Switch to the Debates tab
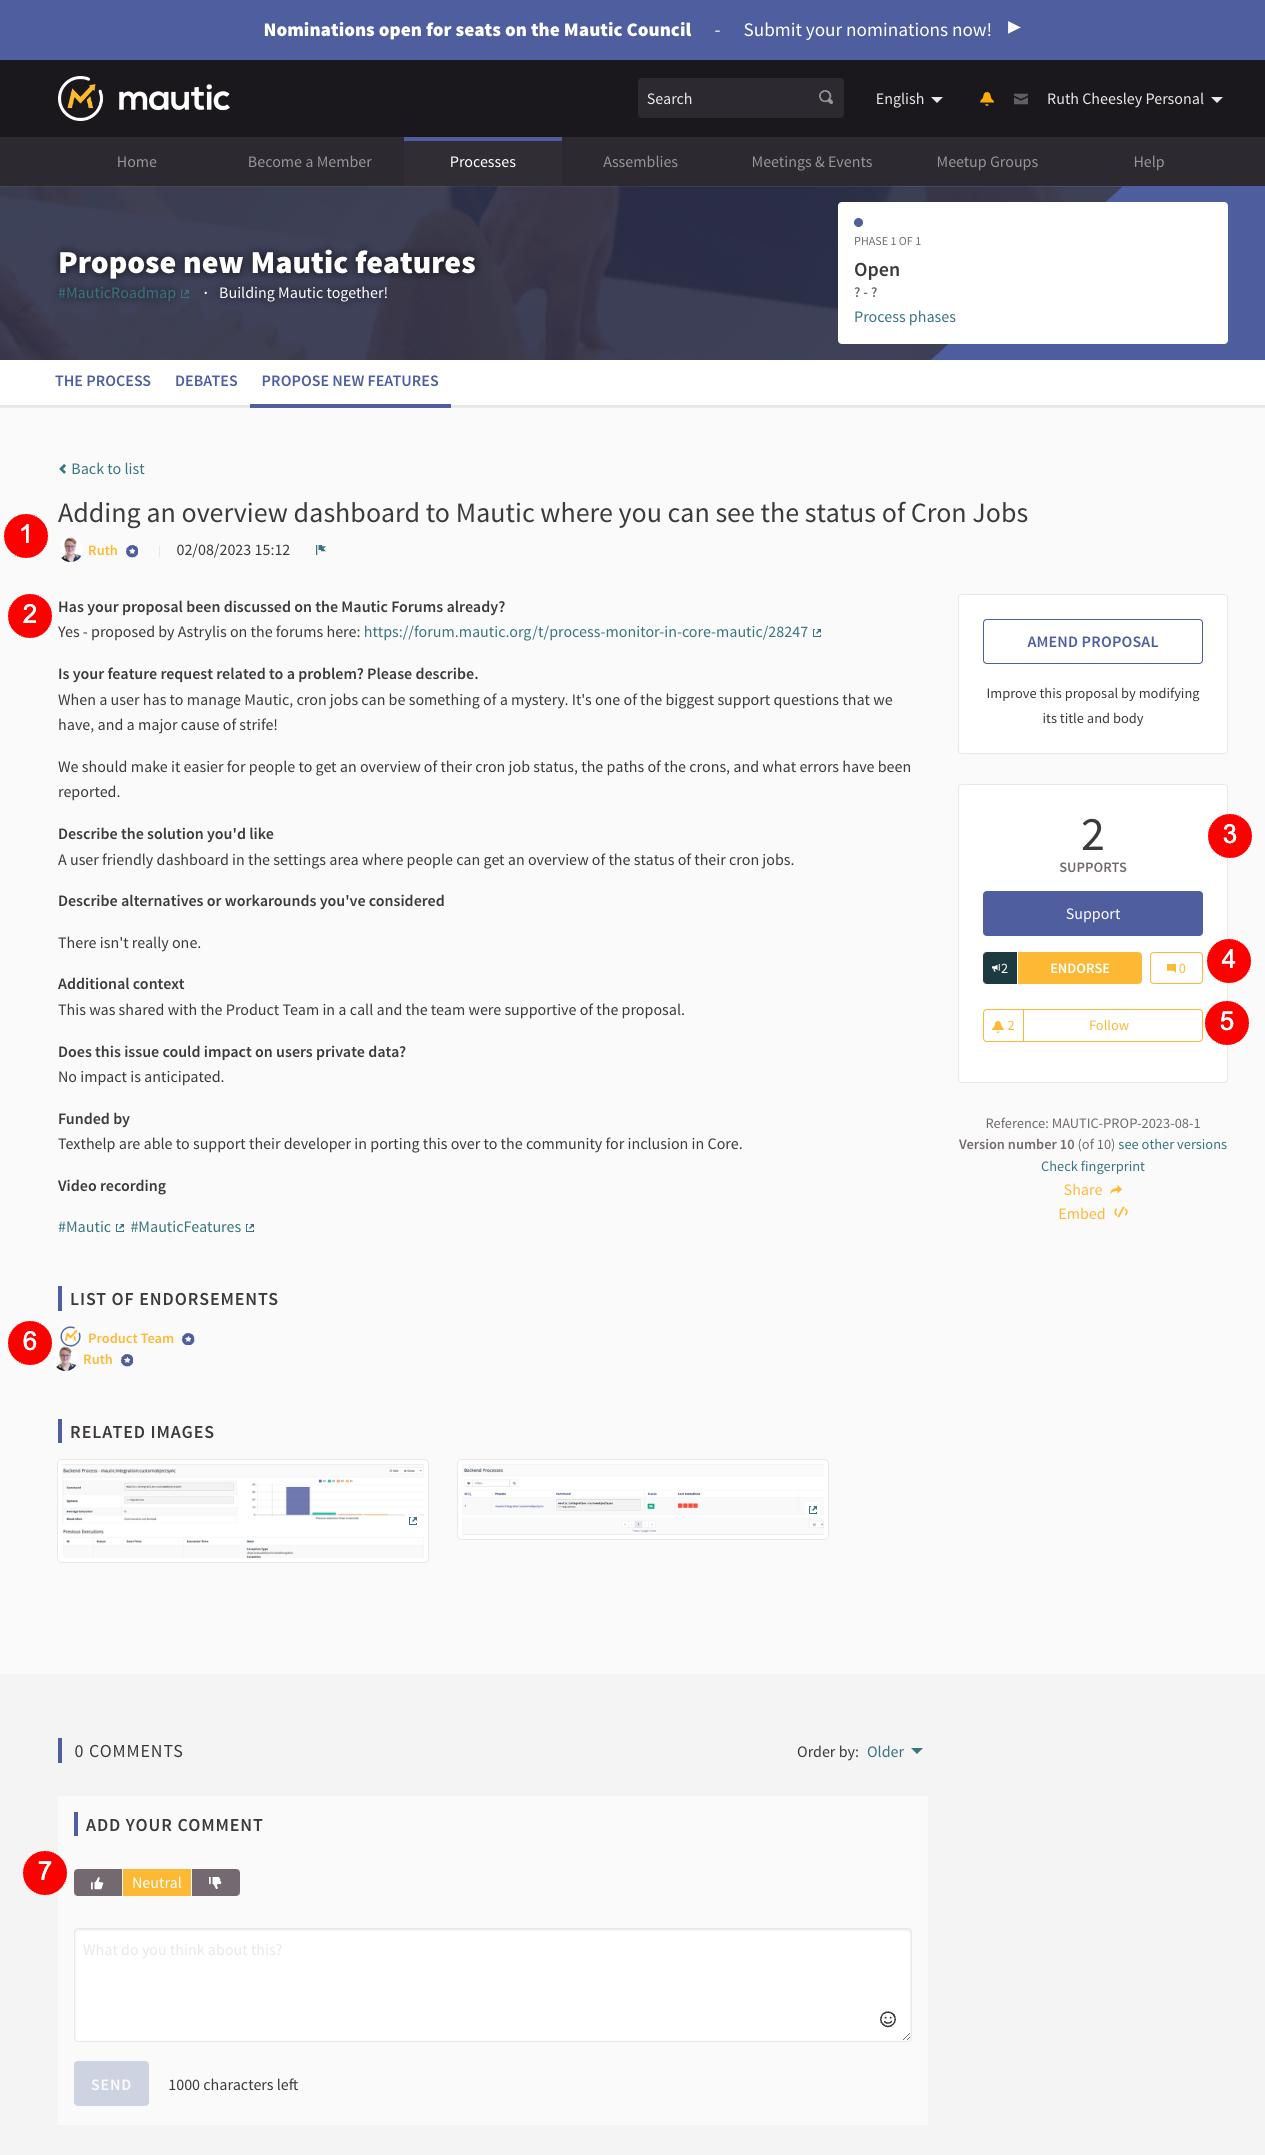 pyautogui.click(x=206, y=381)
